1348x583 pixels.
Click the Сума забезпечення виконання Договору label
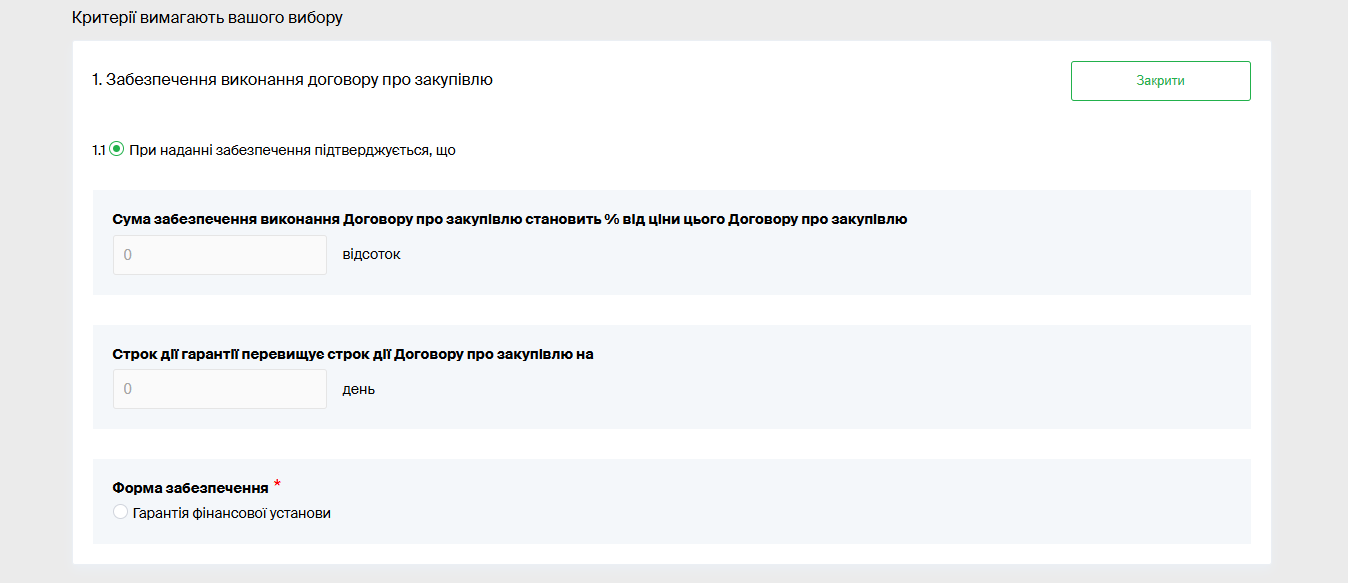(510, 219)
